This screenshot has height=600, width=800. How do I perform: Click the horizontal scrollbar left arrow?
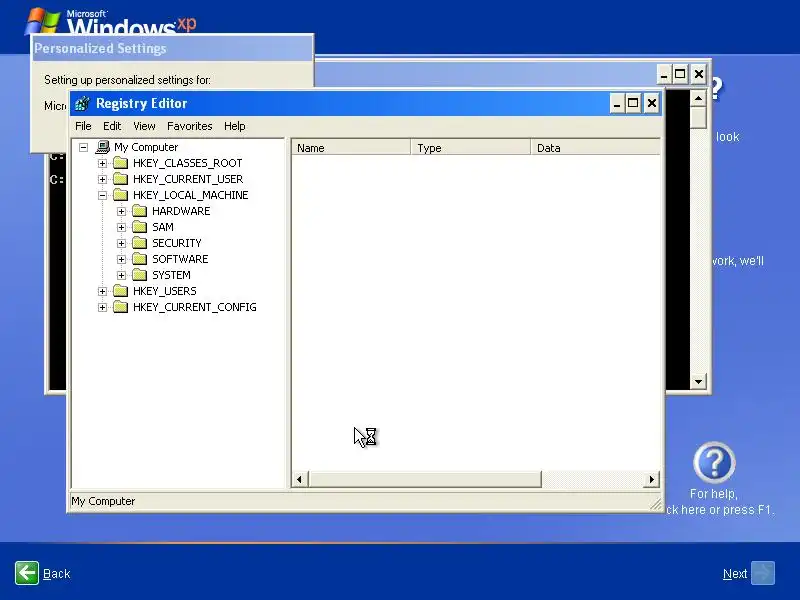[x=299, y=480]
